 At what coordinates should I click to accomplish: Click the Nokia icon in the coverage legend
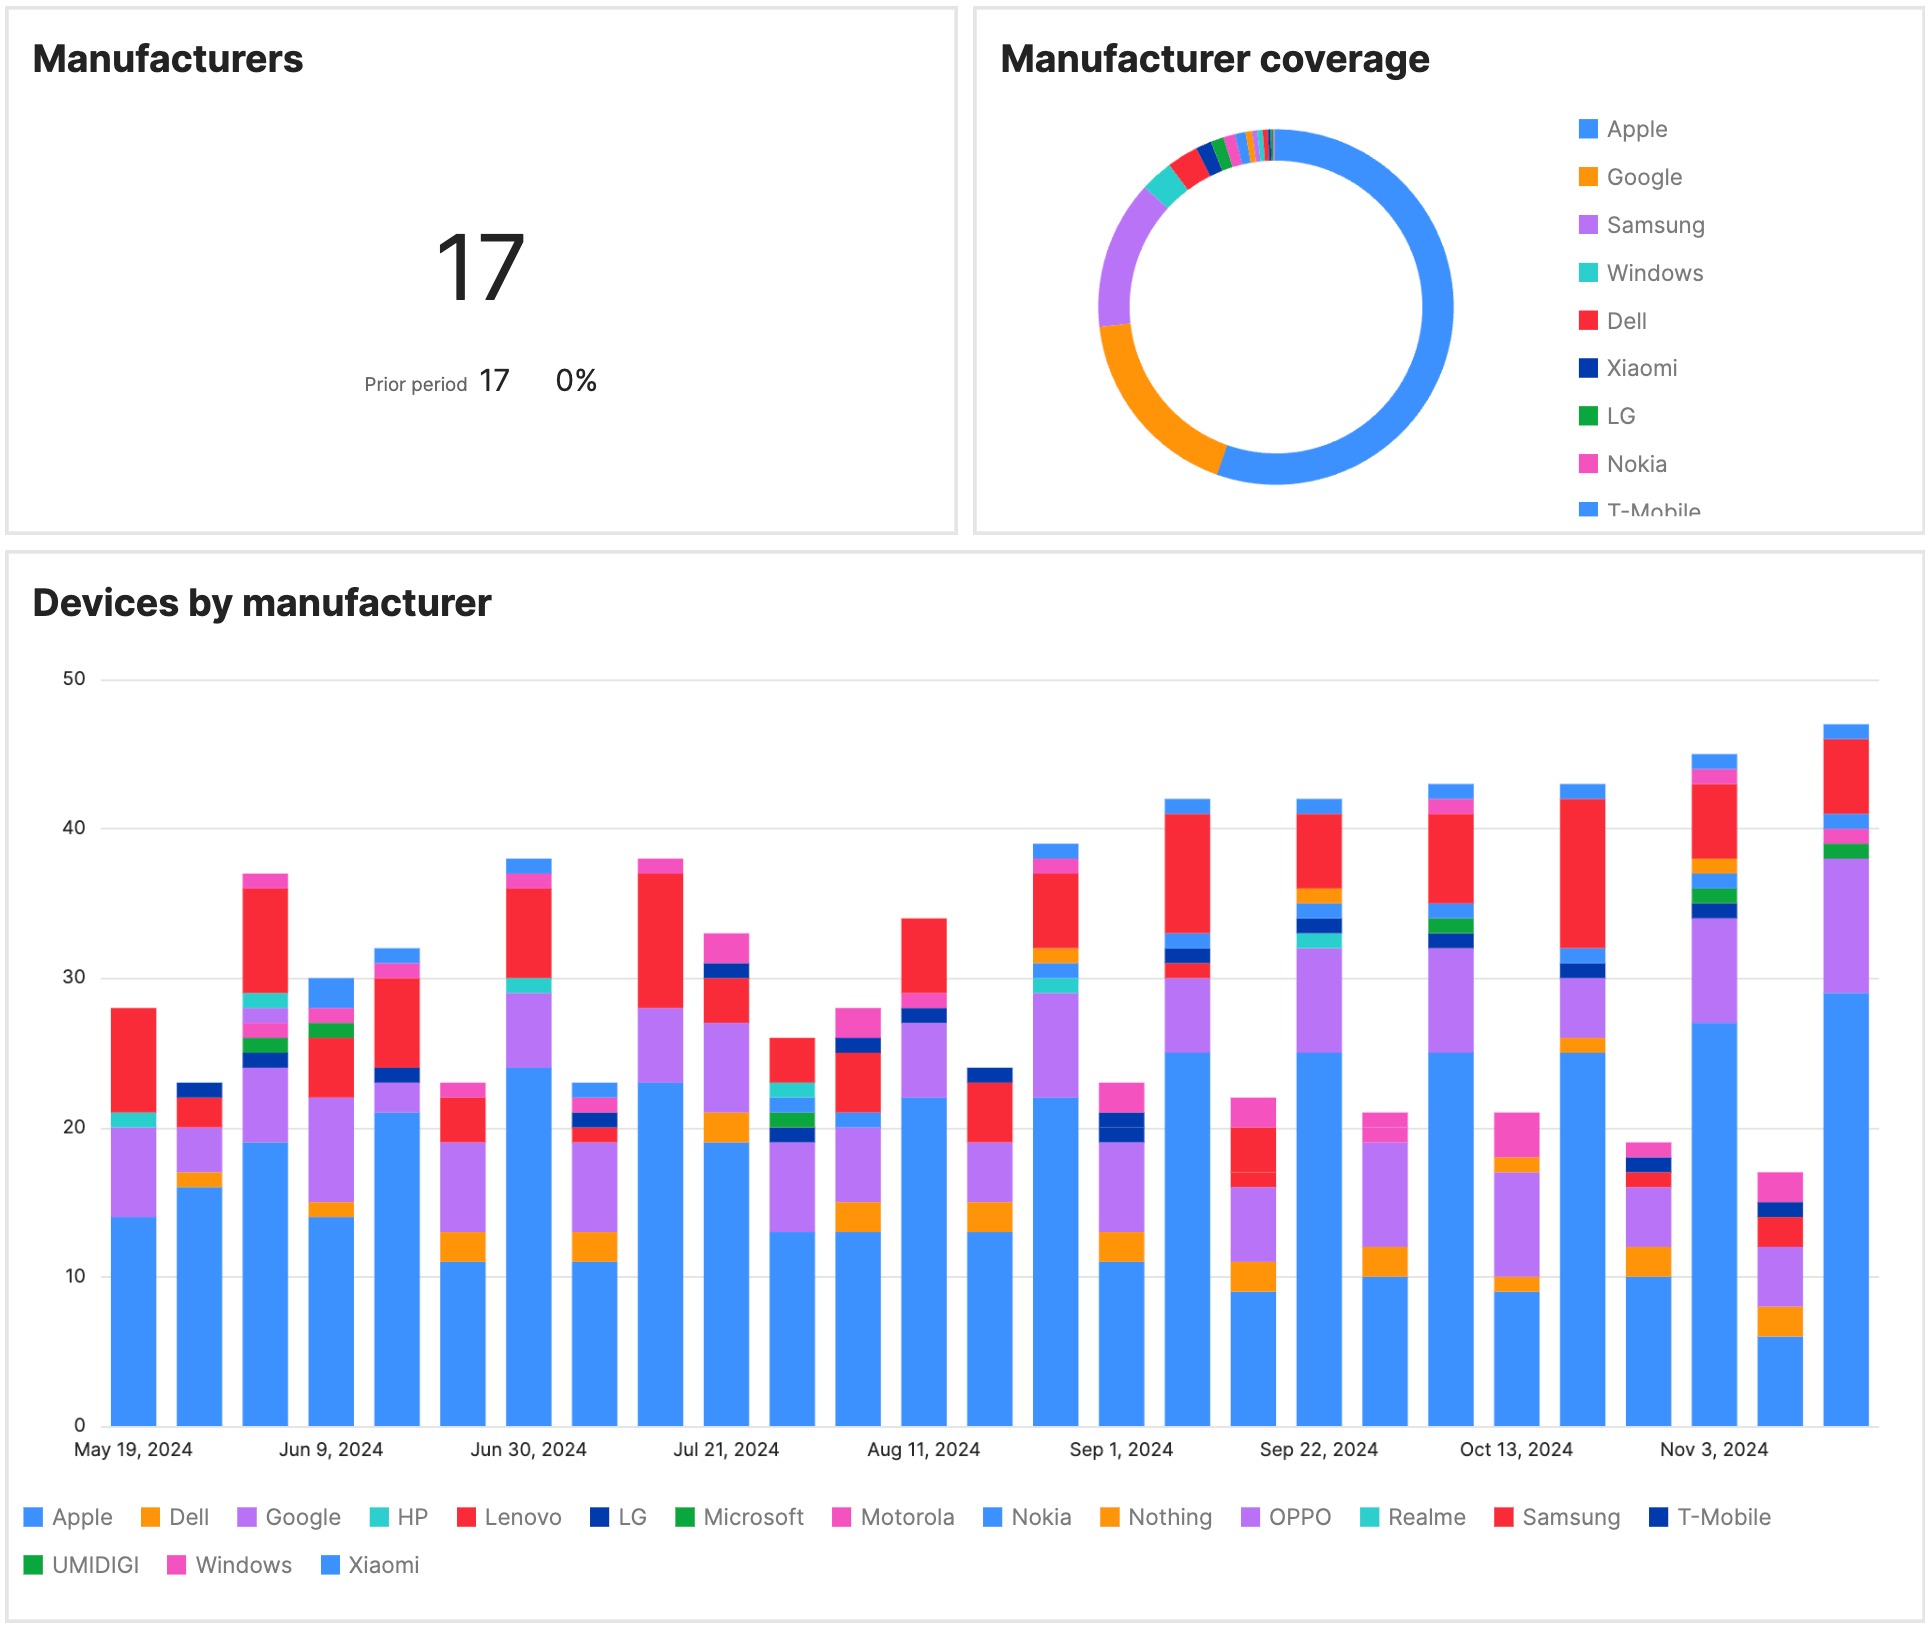(1586, 463)
